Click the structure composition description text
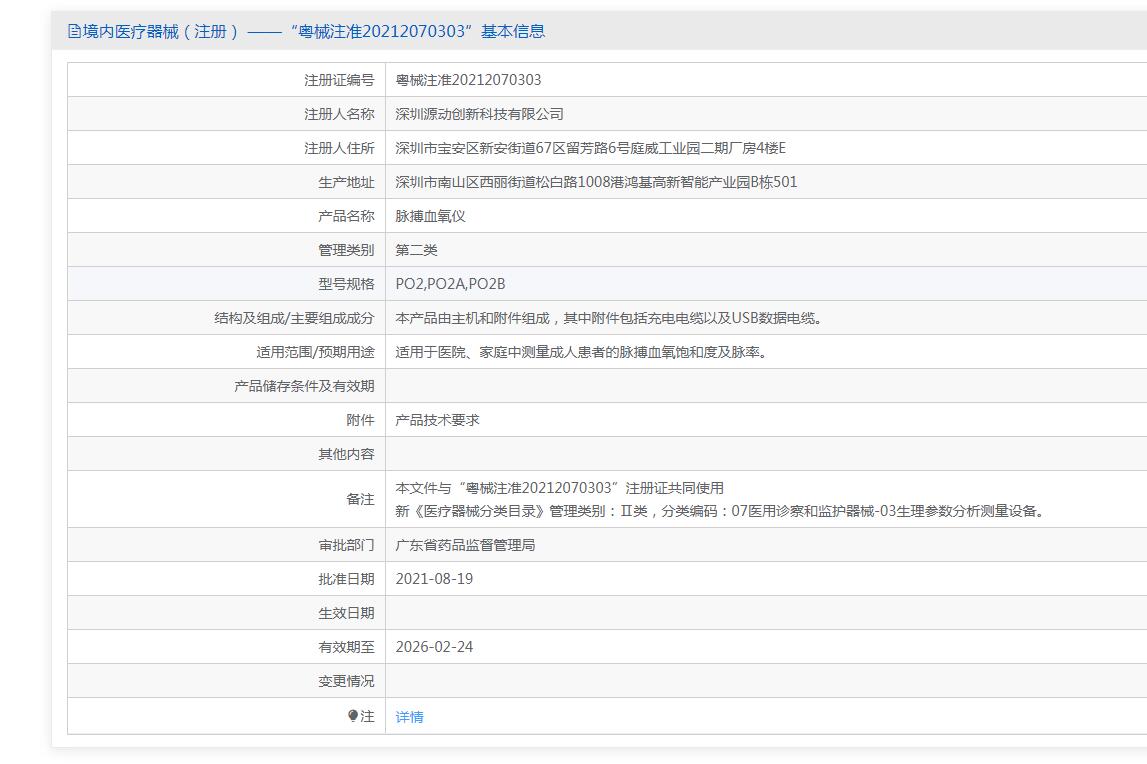The height and width of the screenshot is (764, 1147). (x=609, y=318)
